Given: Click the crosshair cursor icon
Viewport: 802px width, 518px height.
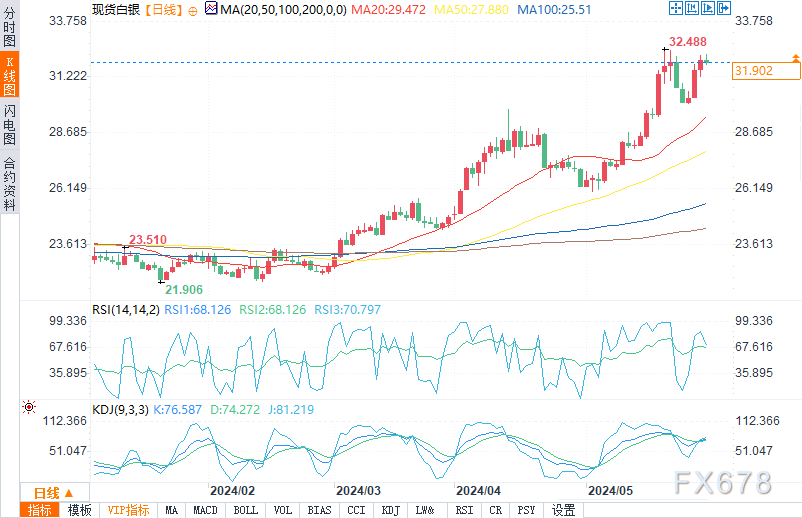Looking at the screenshot, I should click(x=676, y=8).
